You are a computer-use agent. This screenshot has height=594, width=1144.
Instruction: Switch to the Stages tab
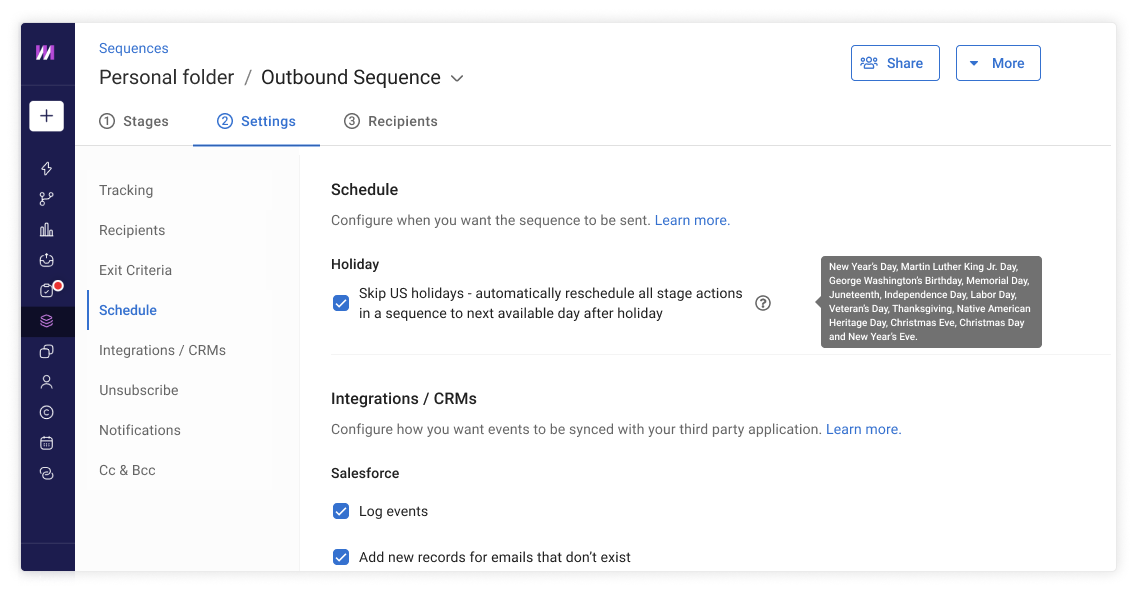coord(134,121)
